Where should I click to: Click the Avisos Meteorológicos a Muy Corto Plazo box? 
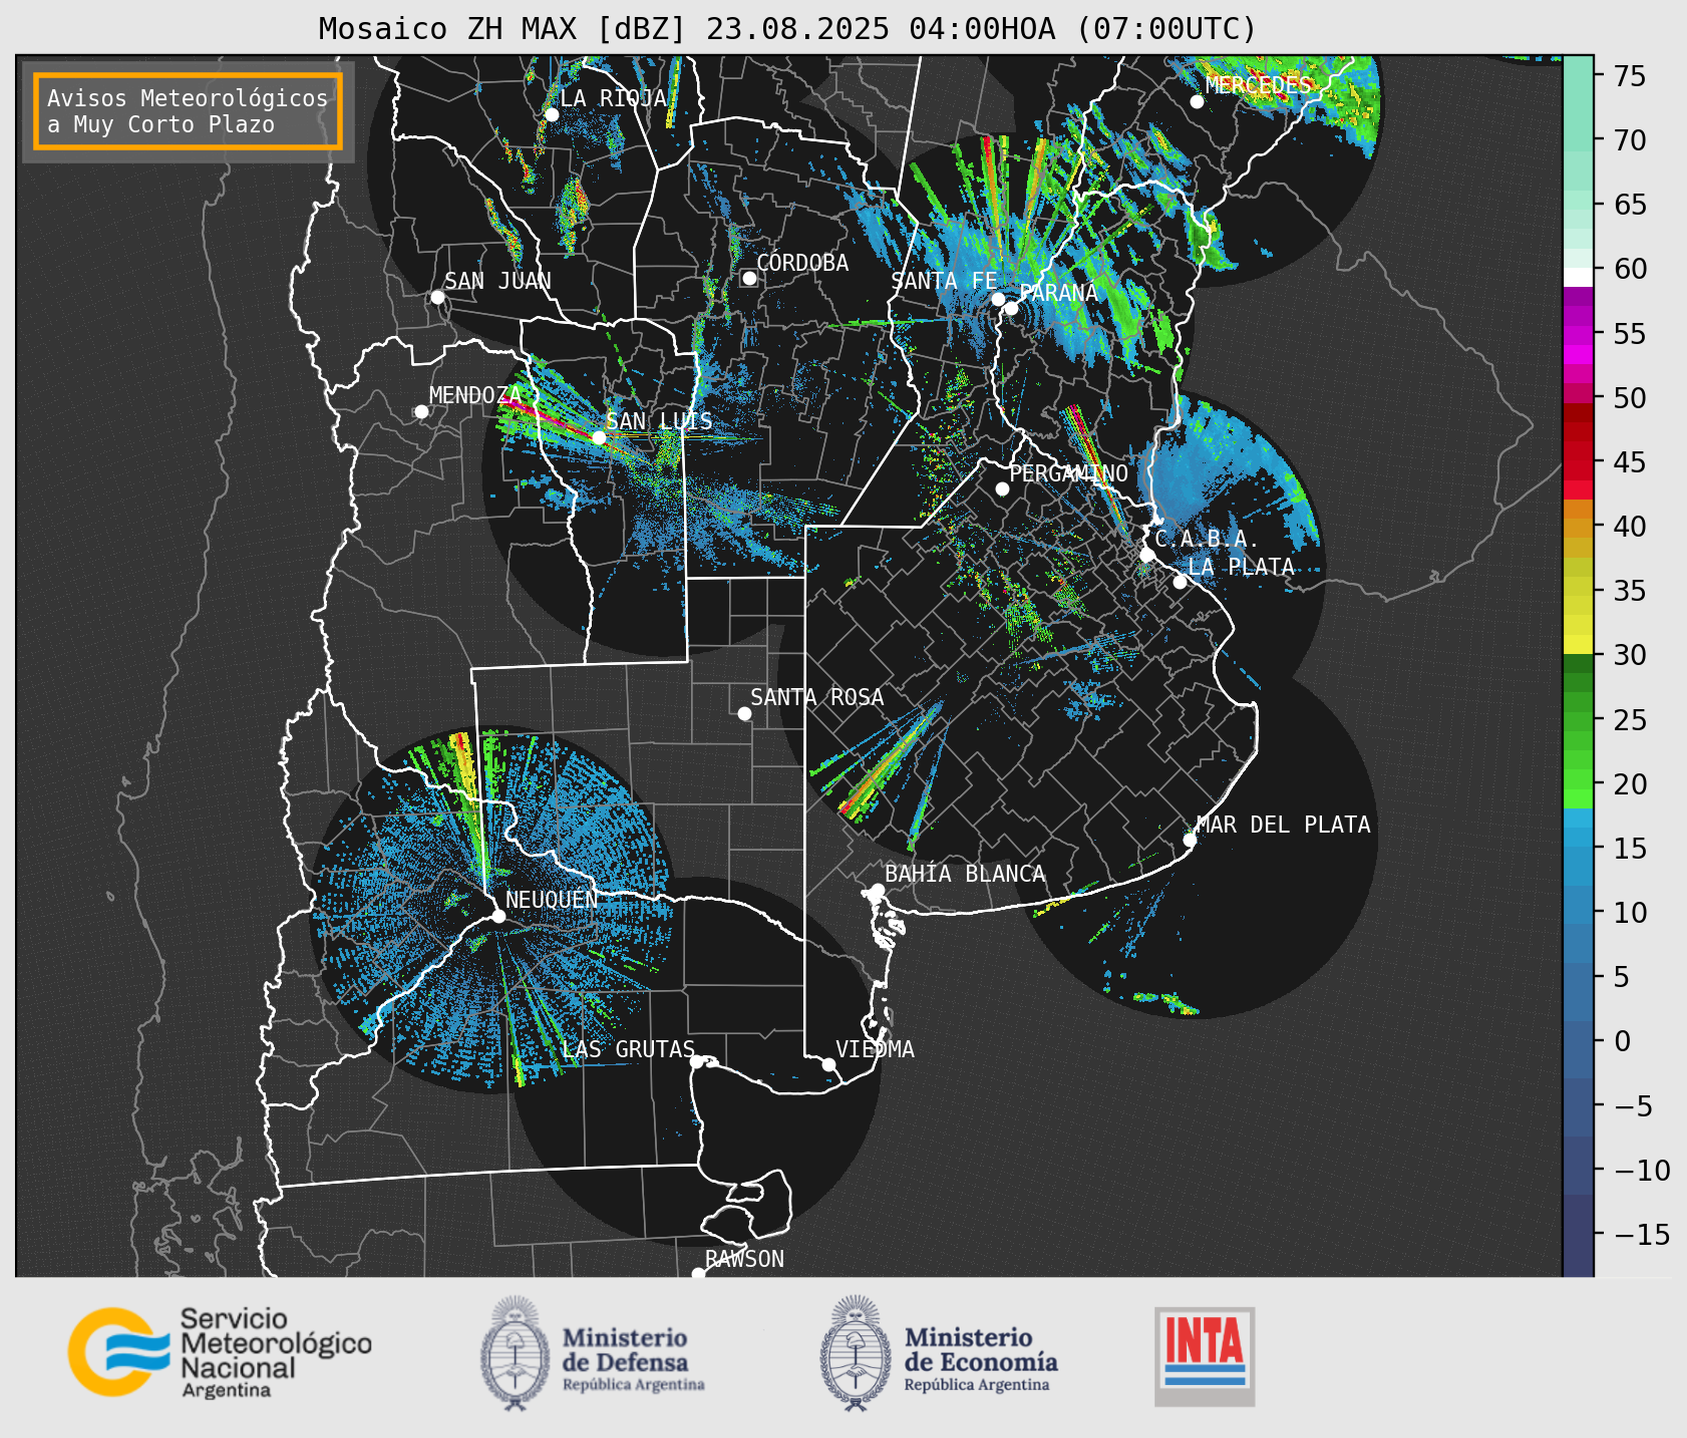188,111
